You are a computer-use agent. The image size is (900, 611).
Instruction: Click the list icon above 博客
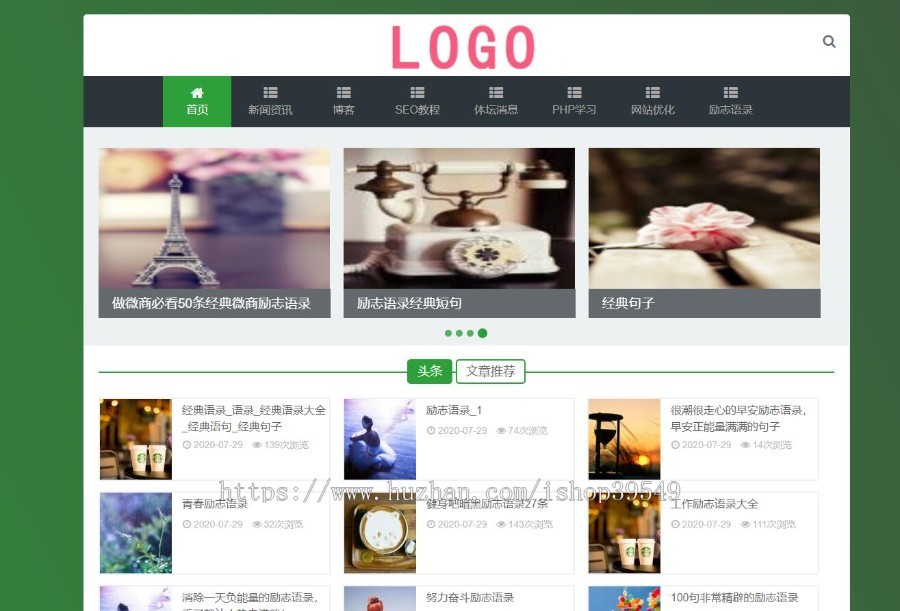tap(344, 92)
